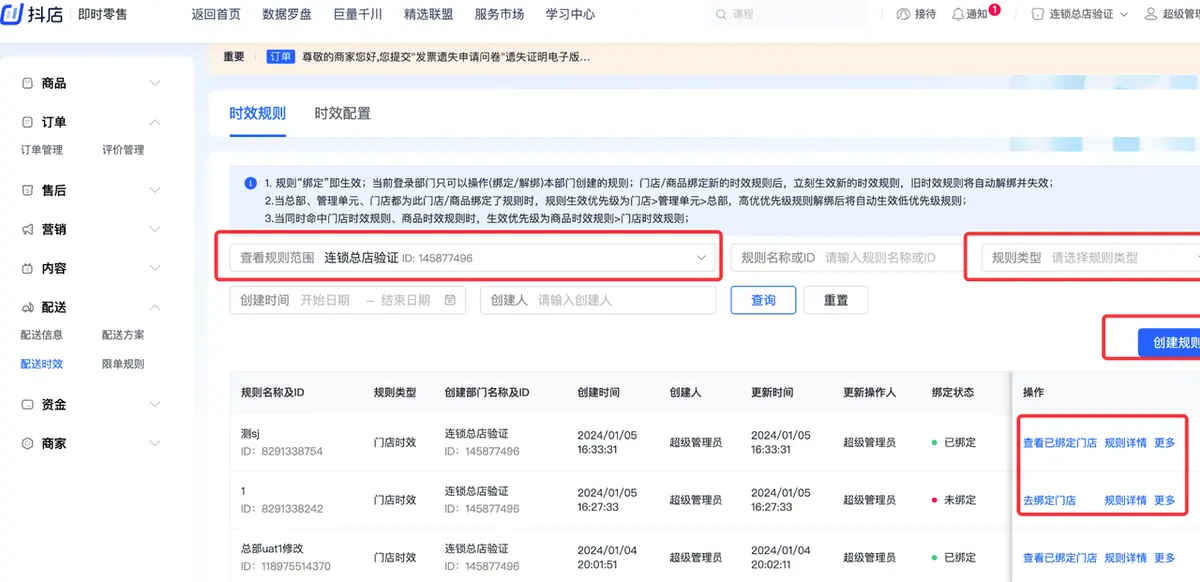Click the 订单 tag in the notice banner
This screenshot has height=582, width=1200.
click(280, 57)
